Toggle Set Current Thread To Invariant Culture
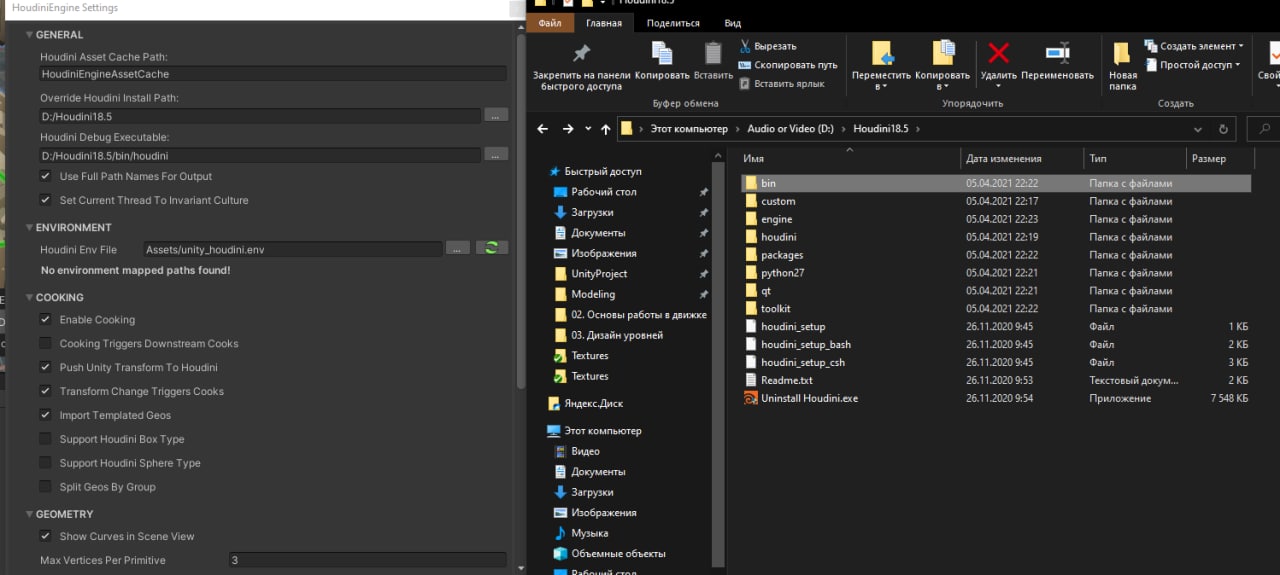The width and height of the screenshot is (1280, 575). 45,200
